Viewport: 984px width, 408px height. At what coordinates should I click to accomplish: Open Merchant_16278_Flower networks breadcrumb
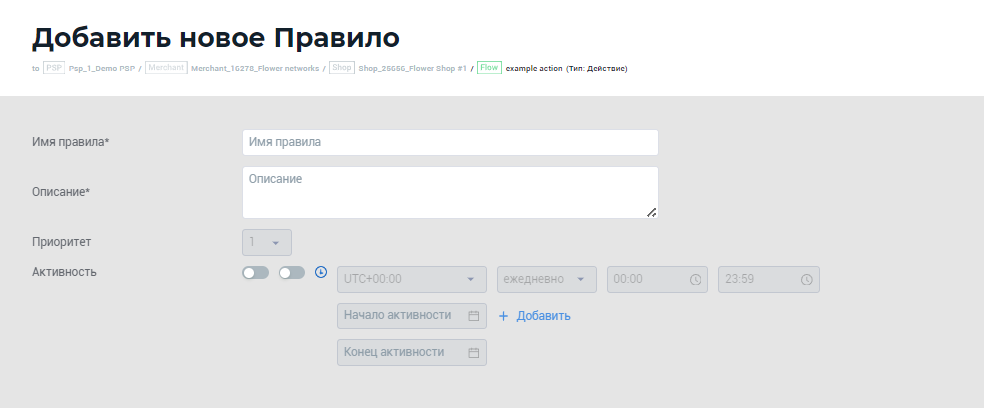254,68
